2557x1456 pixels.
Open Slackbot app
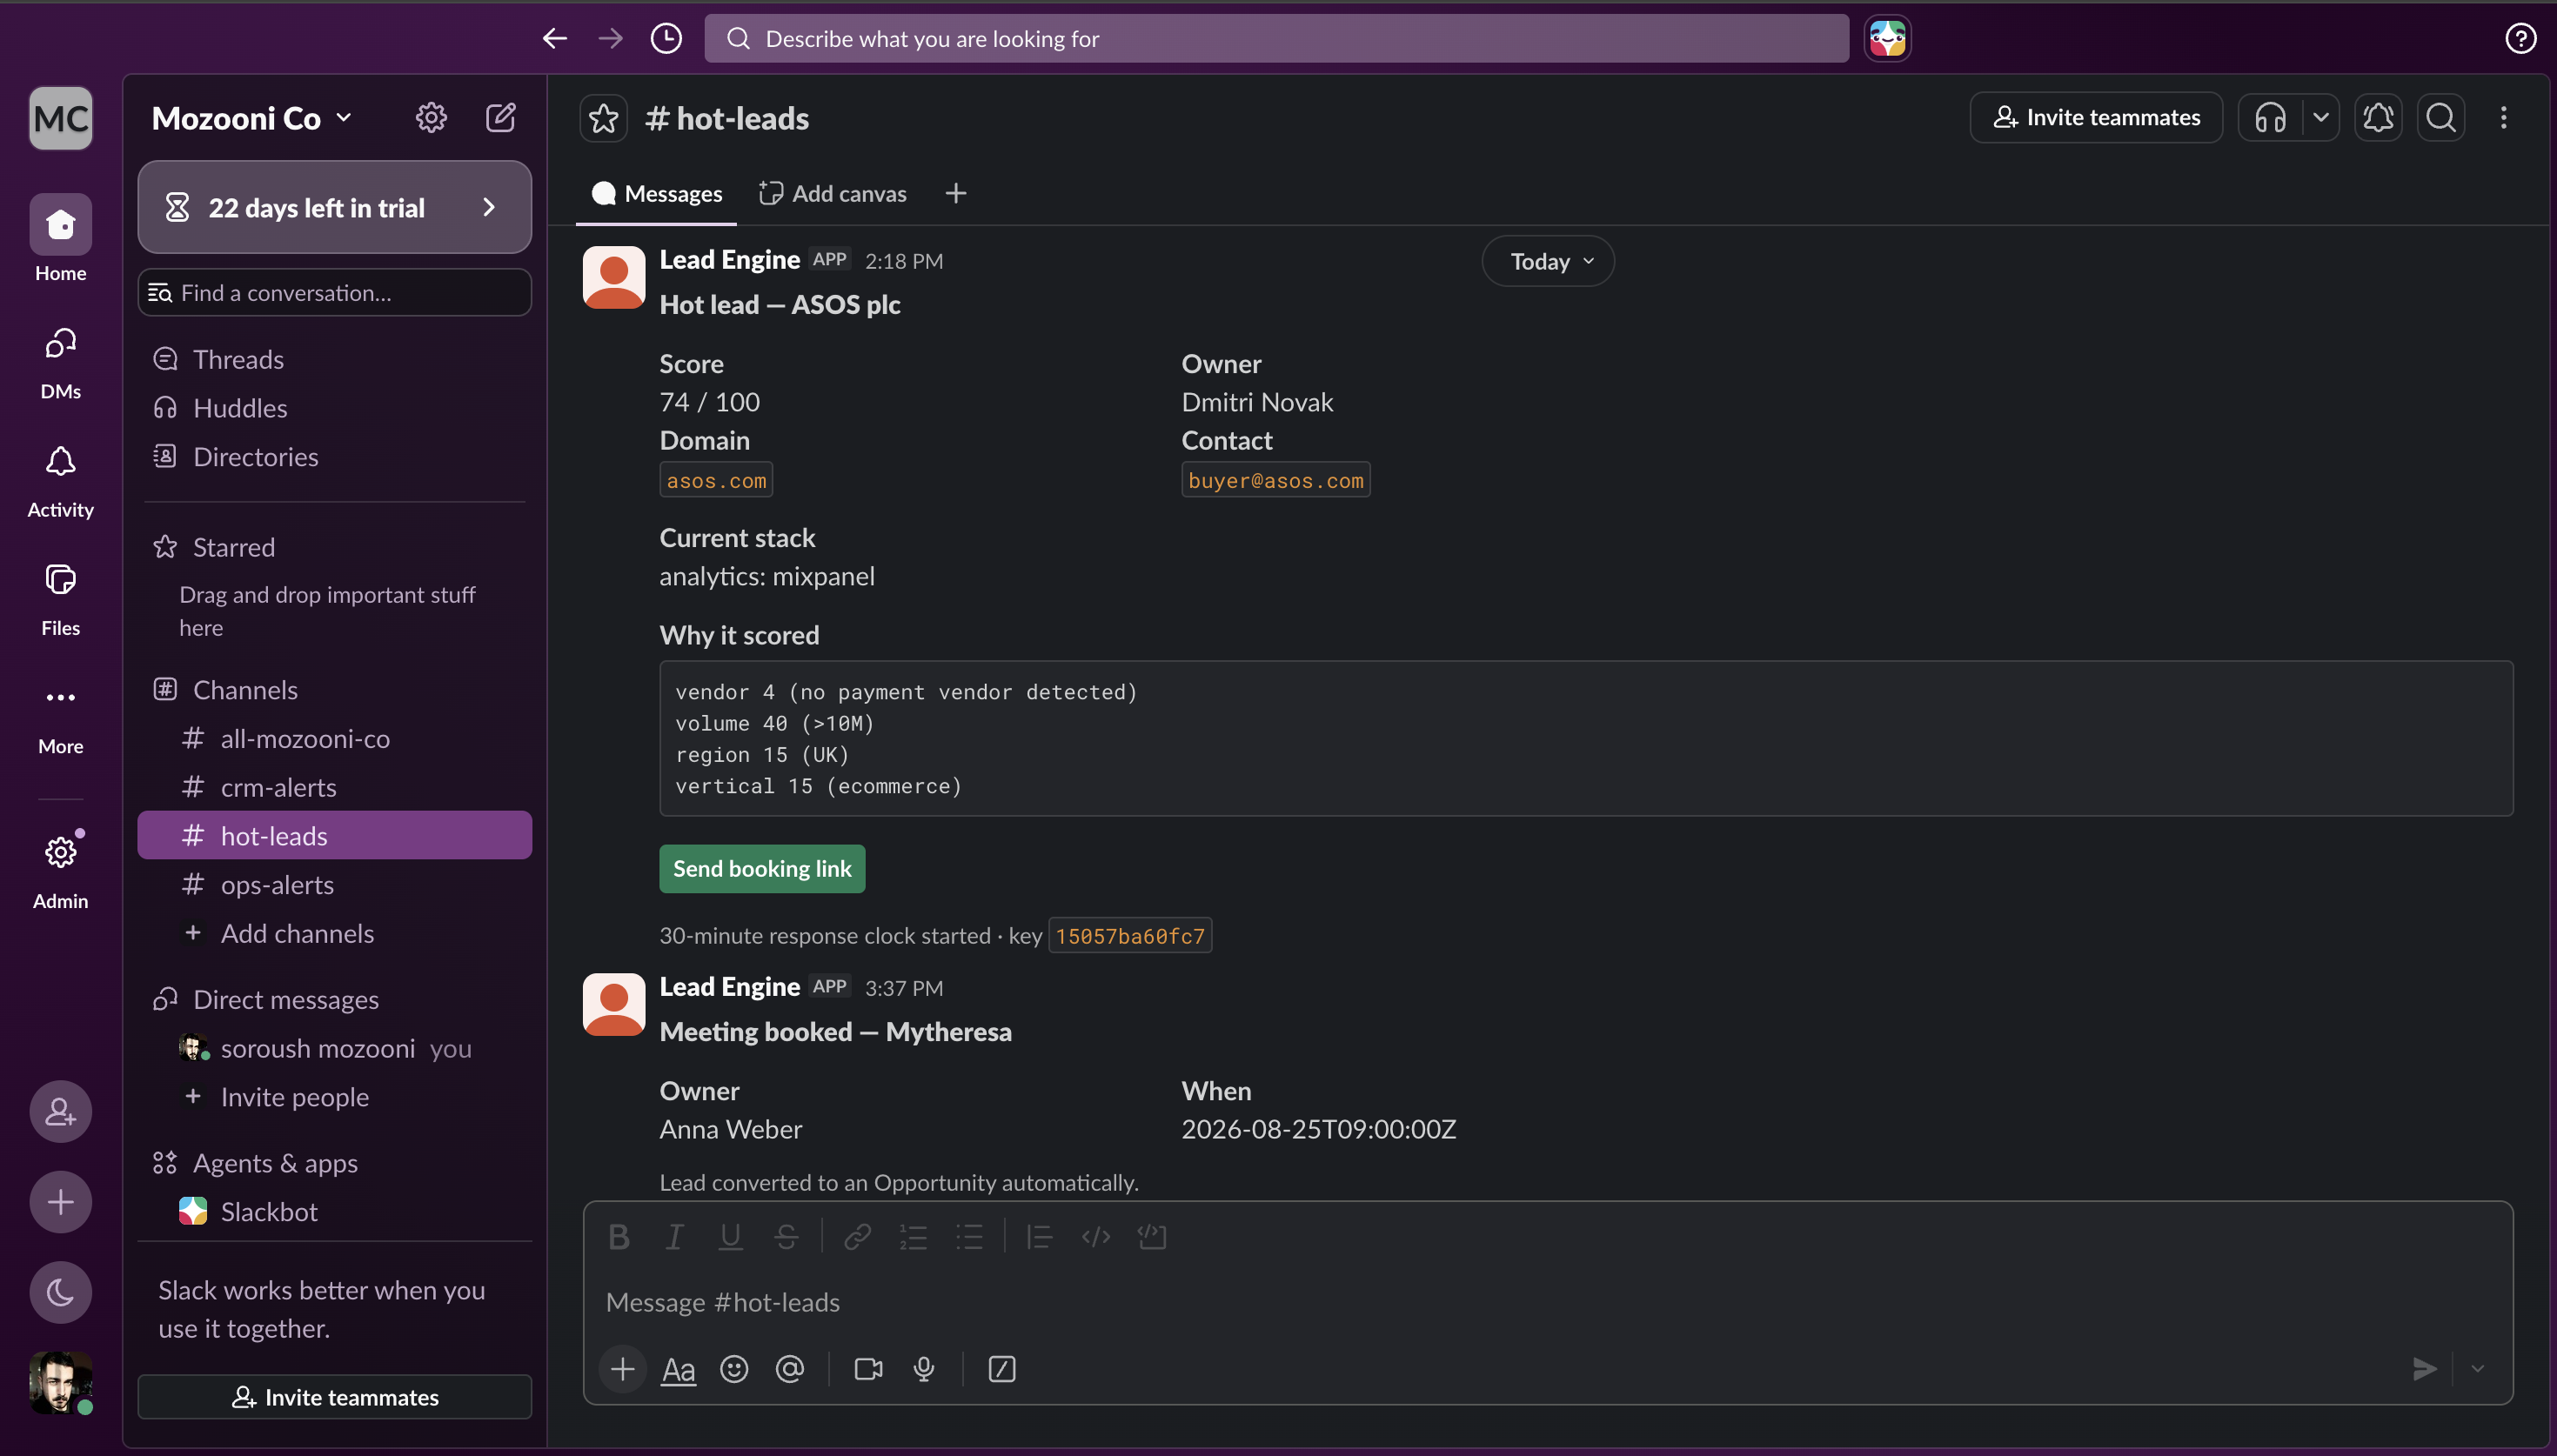click(x=334, y=1211)
